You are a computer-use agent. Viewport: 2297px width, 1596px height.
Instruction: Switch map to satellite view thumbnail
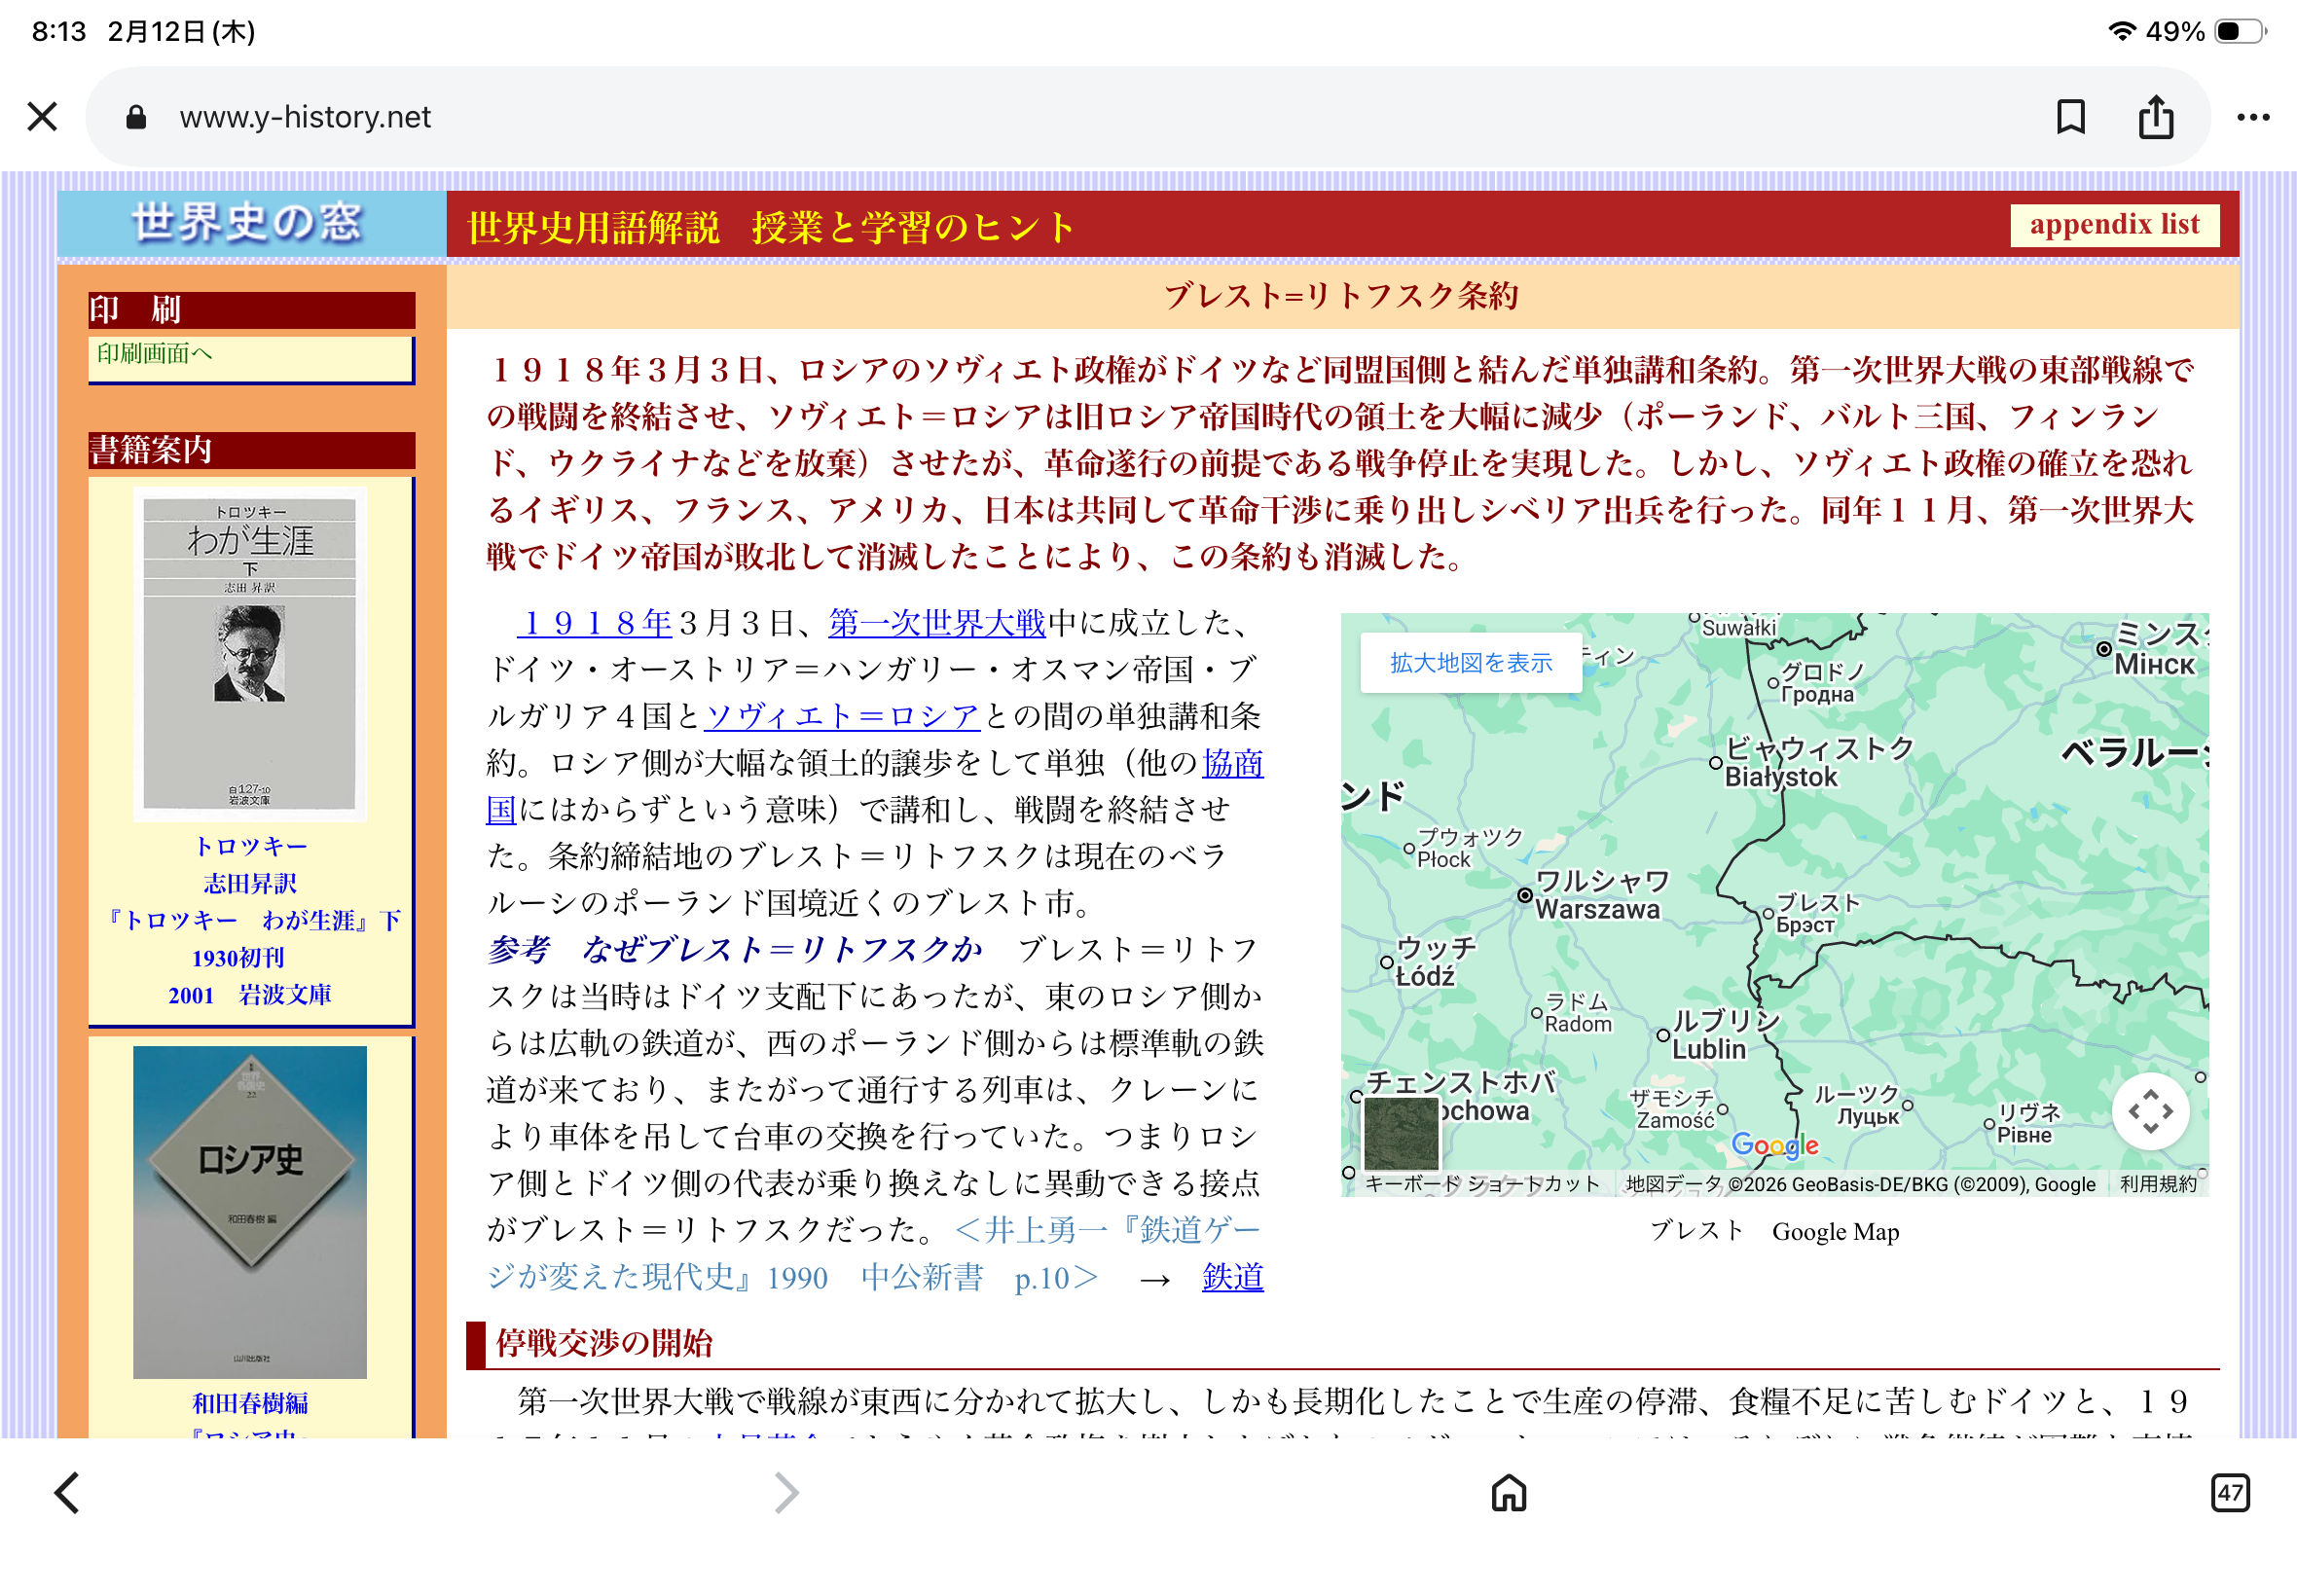tap(1401, 1132)
